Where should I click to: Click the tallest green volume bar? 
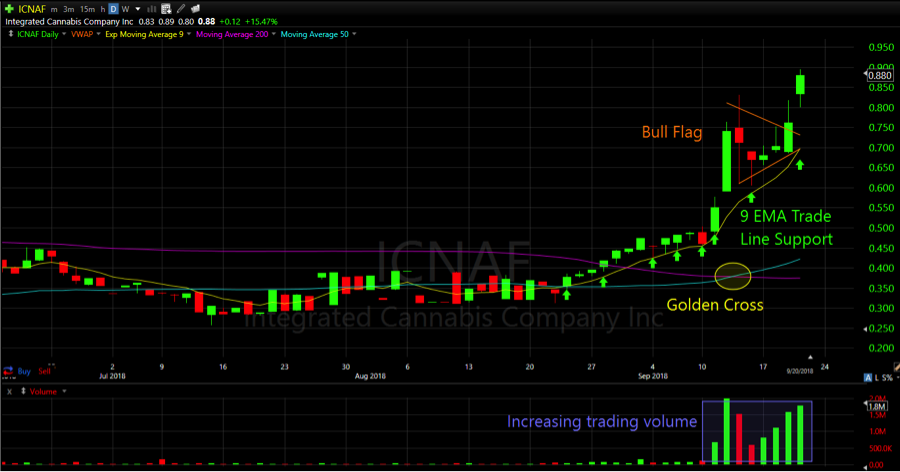[x=727, y=431]
